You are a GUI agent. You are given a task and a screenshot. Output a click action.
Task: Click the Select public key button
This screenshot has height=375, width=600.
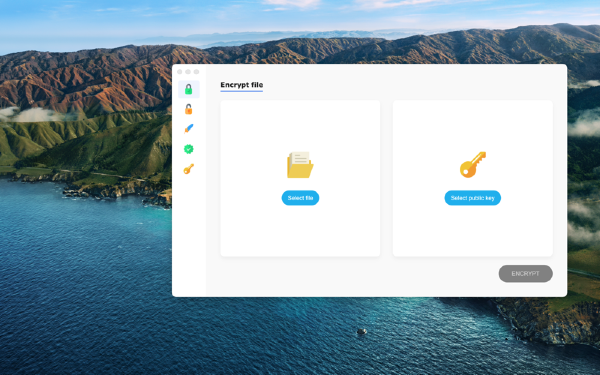pyautogui.click(x=473, y=198)
